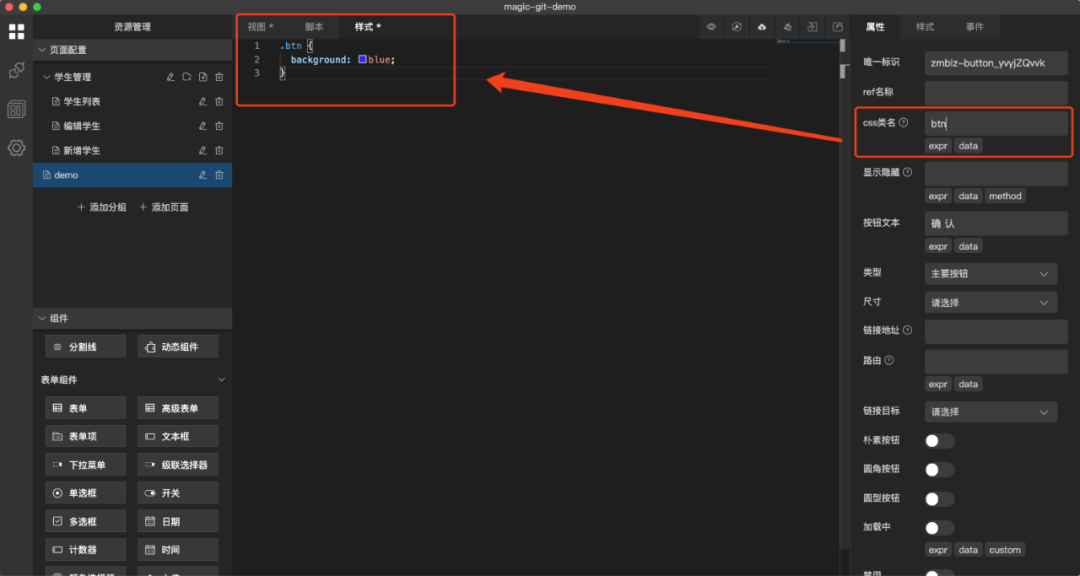This screenshot has width=1080, height=576.
Task: Click the broom clear icon in toolbar
Action: [x=787, y=27]
